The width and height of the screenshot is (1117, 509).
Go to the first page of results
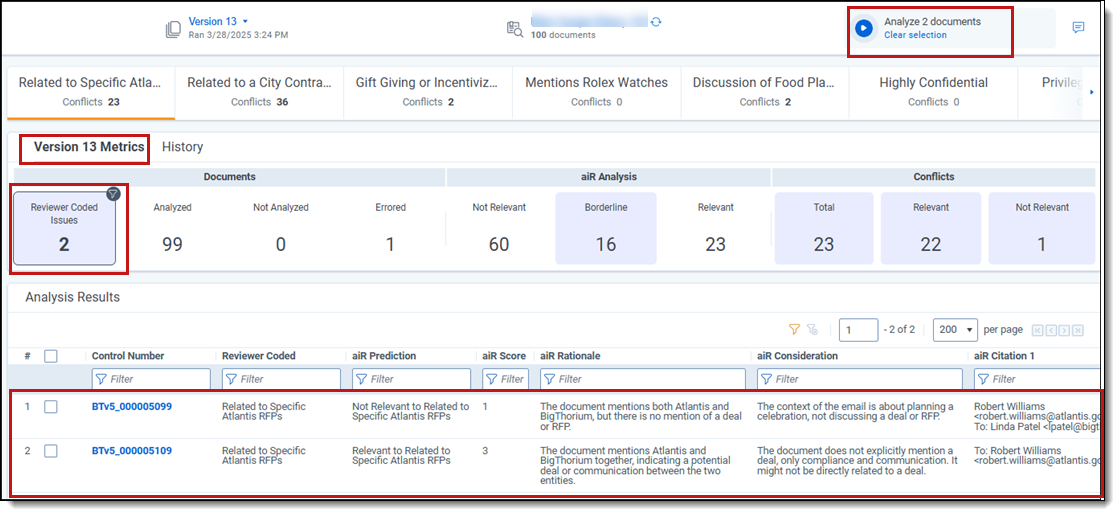point(1037,330)
